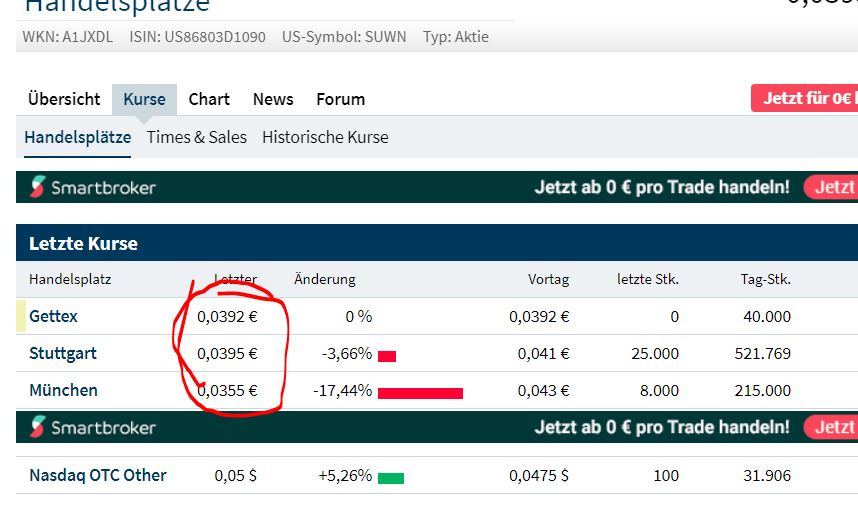This screenshot has width=858, height=521.
Task: Click the red change bar for Stuttgart
Action: point(387,355)
